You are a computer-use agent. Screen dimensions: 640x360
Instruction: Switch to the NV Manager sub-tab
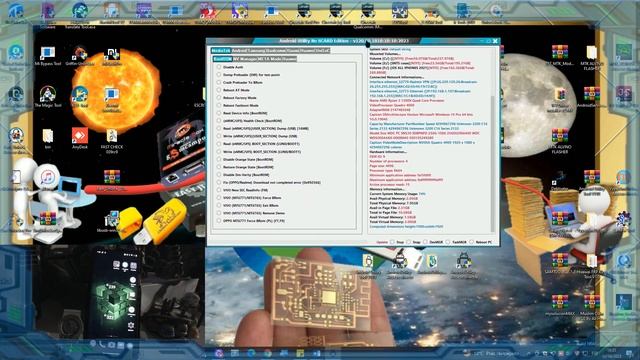click(244, 59)
